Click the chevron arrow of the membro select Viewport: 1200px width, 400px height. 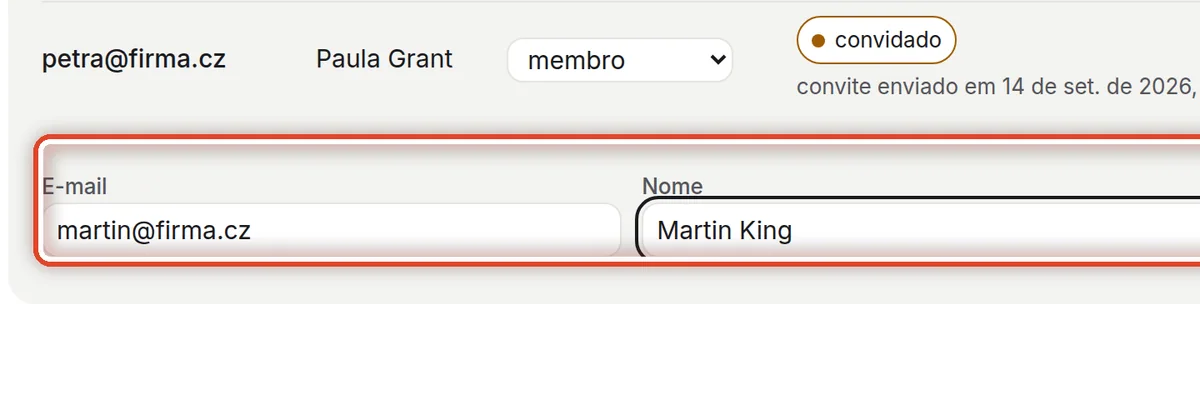tap(716, 60)
